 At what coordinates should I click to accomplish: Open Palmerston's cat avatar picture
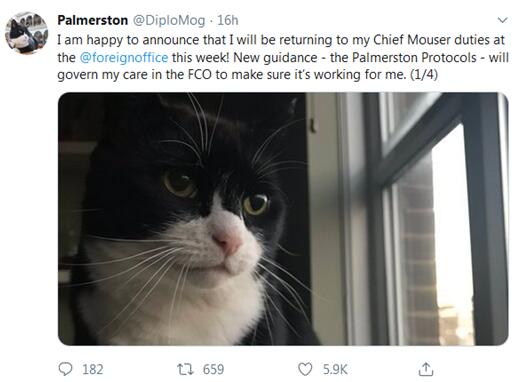pos(27,33)
